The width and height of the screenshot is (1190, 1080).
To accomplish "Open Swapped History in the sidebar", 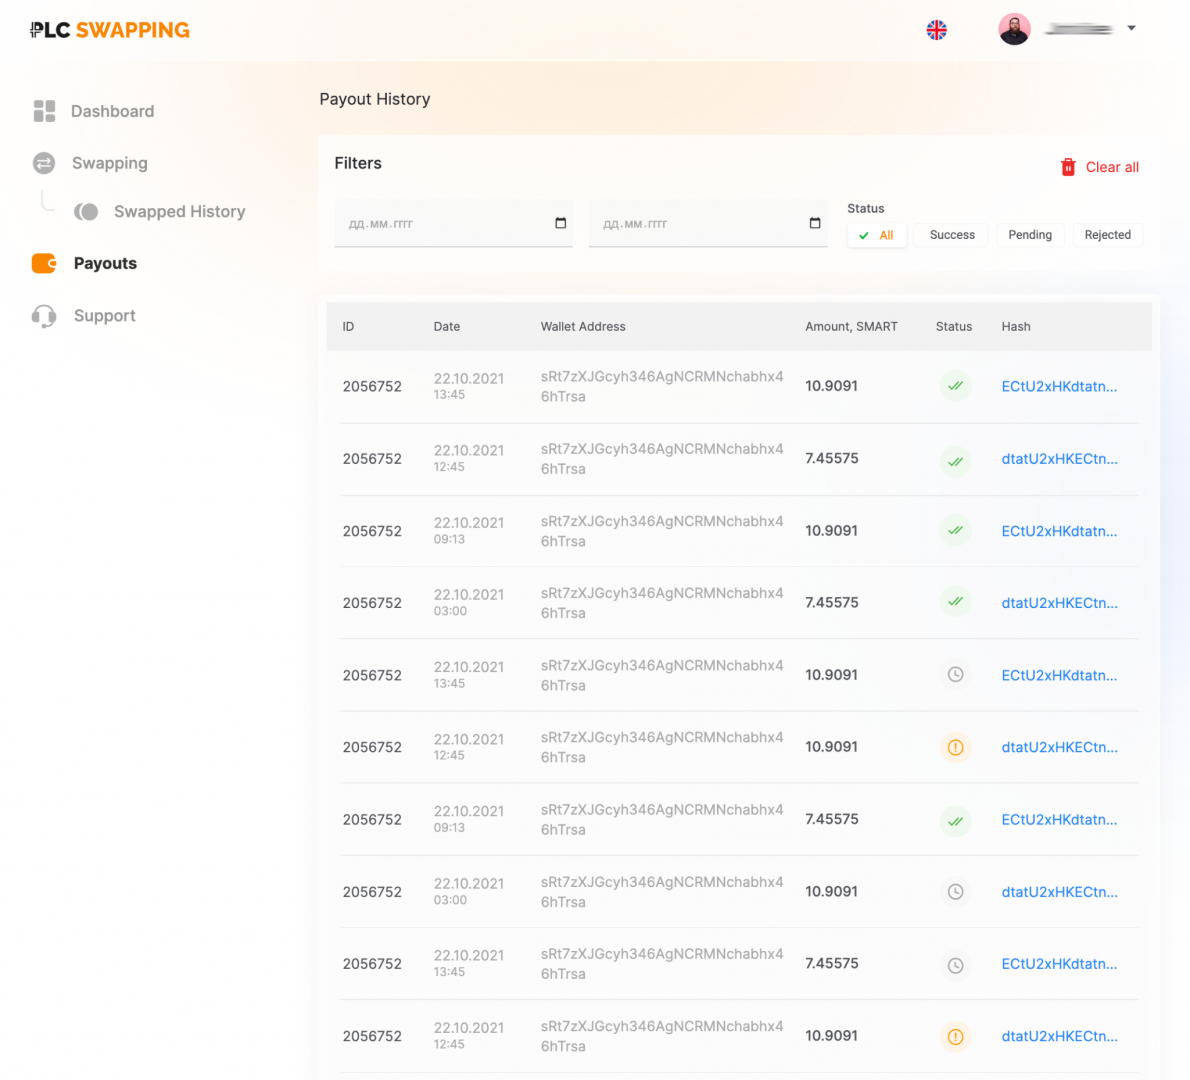I will click(x=179, y=212).
